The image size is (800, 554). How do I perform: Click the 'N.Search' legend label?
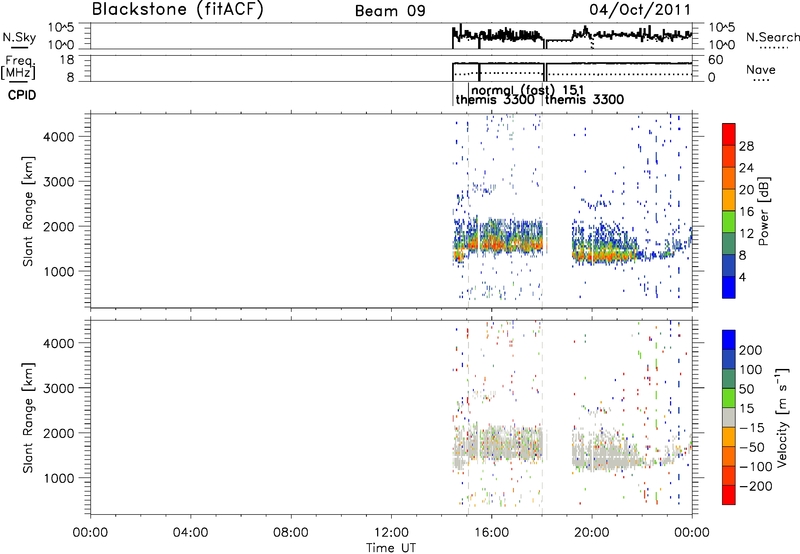click(772, 37)
